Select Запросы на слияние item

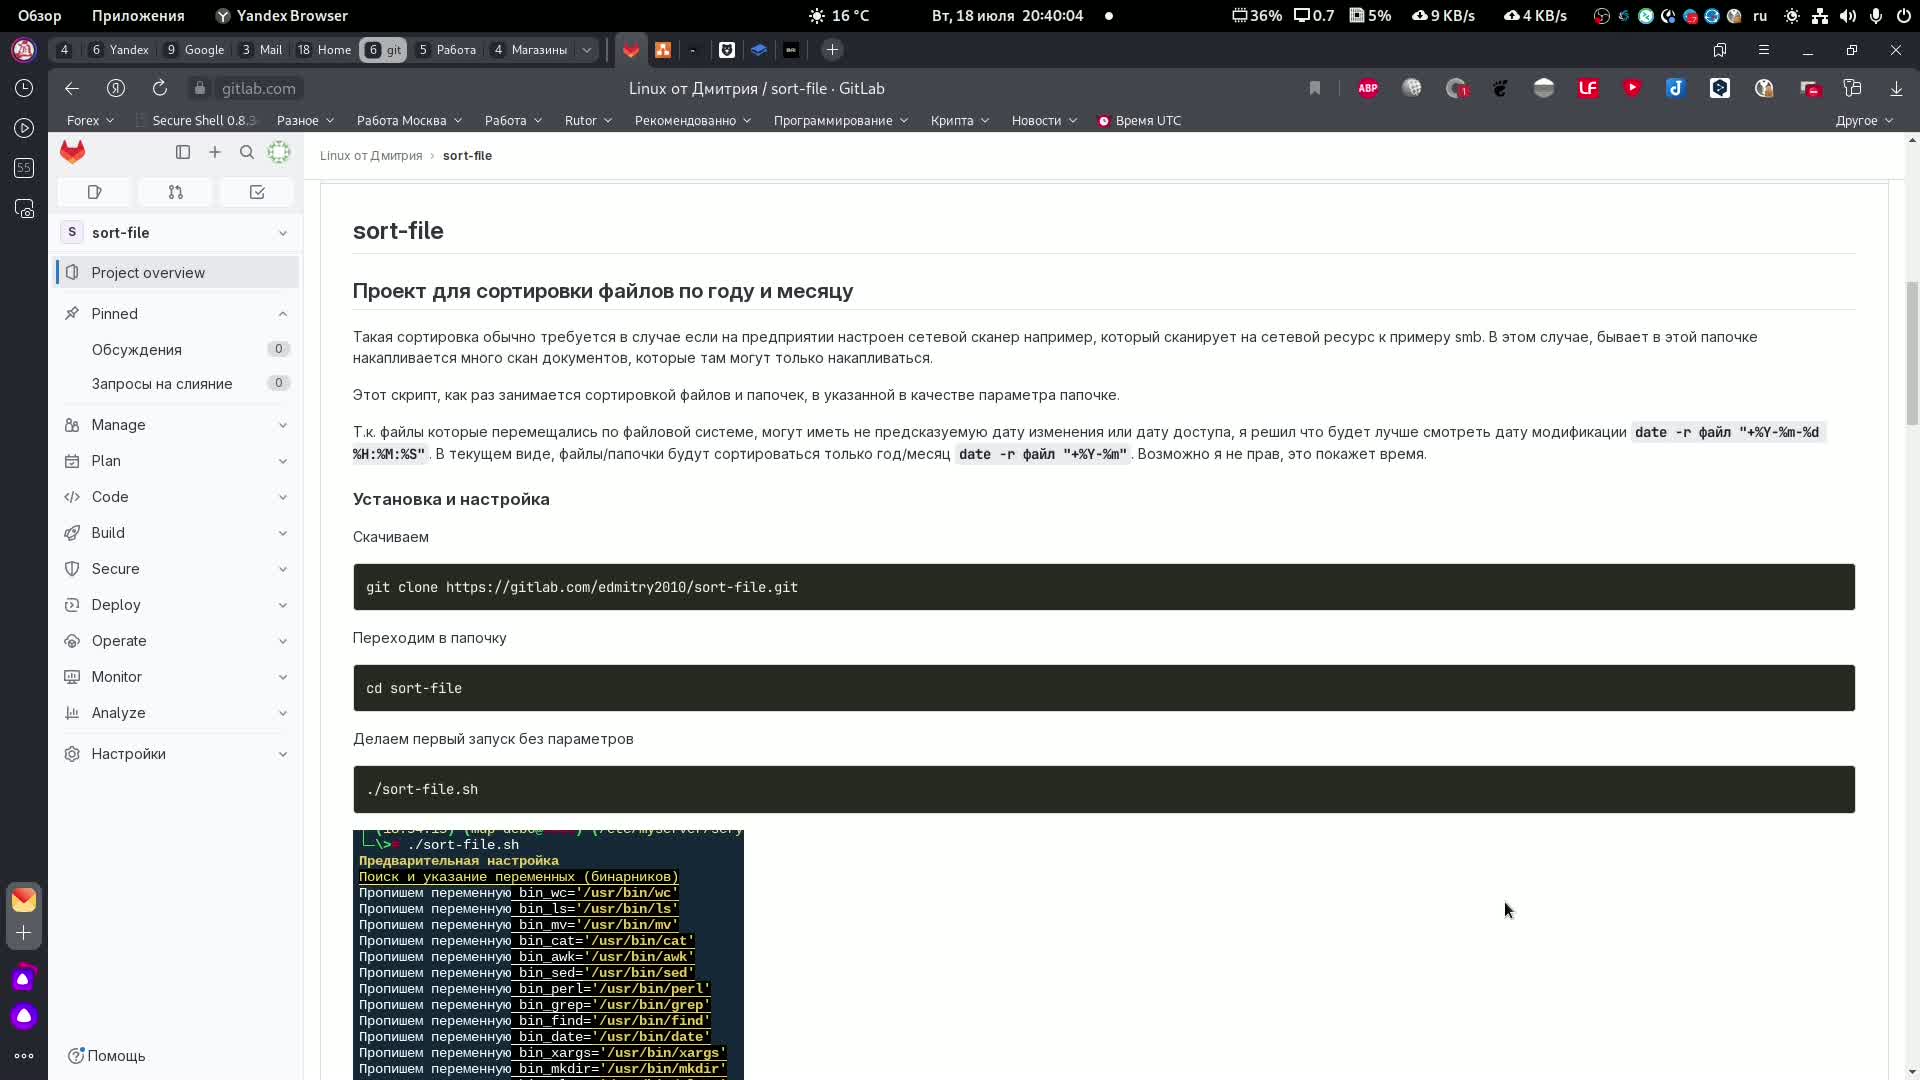[162, 382]
